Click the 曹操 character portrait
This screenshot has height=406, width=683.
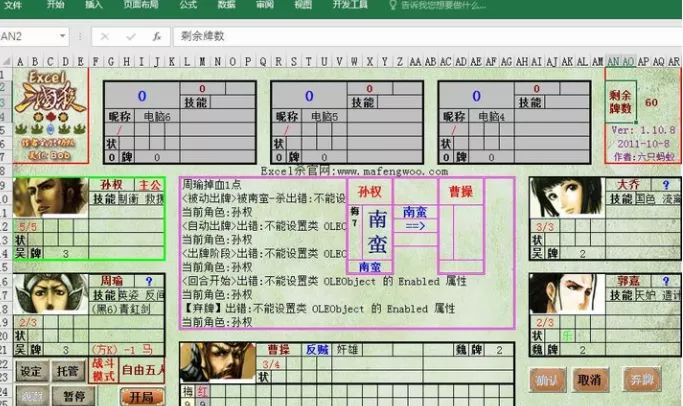pyautogui.click(x=218, y=362)
